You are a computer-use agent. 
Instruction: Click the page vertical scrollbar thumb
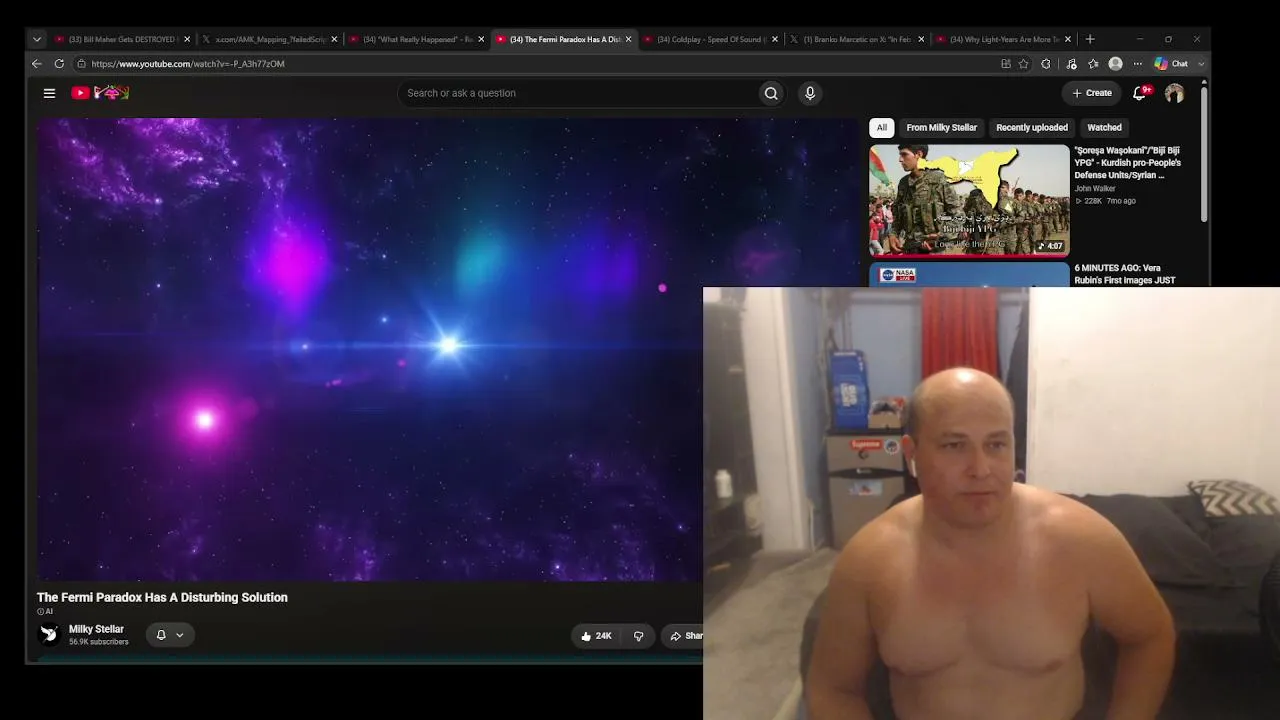click(x=1204, y=153)
